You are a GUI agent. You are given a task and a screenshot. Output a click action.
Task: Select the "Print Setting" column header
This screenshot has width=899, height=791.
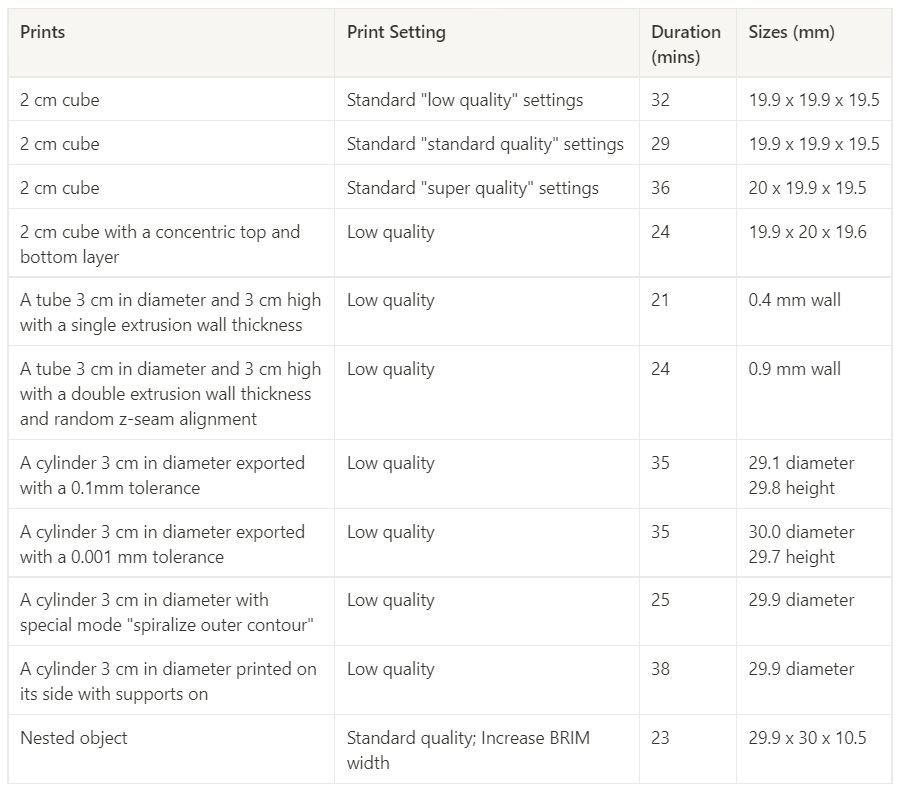pyautogui.click(x=396, y=32)
